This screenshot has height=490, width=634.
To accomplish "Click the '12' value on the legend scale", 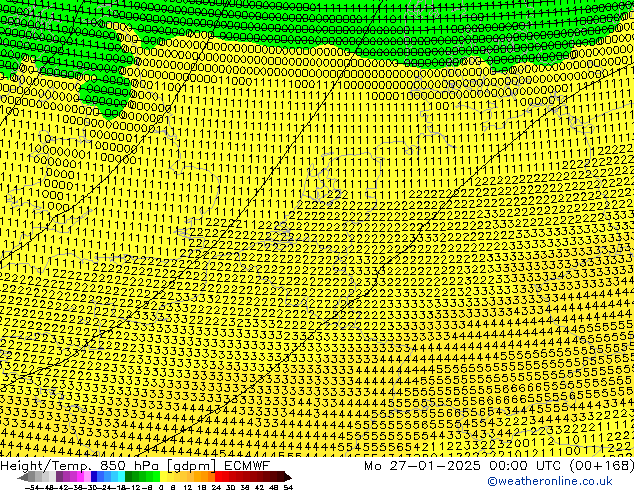I will tap(188, 488).
